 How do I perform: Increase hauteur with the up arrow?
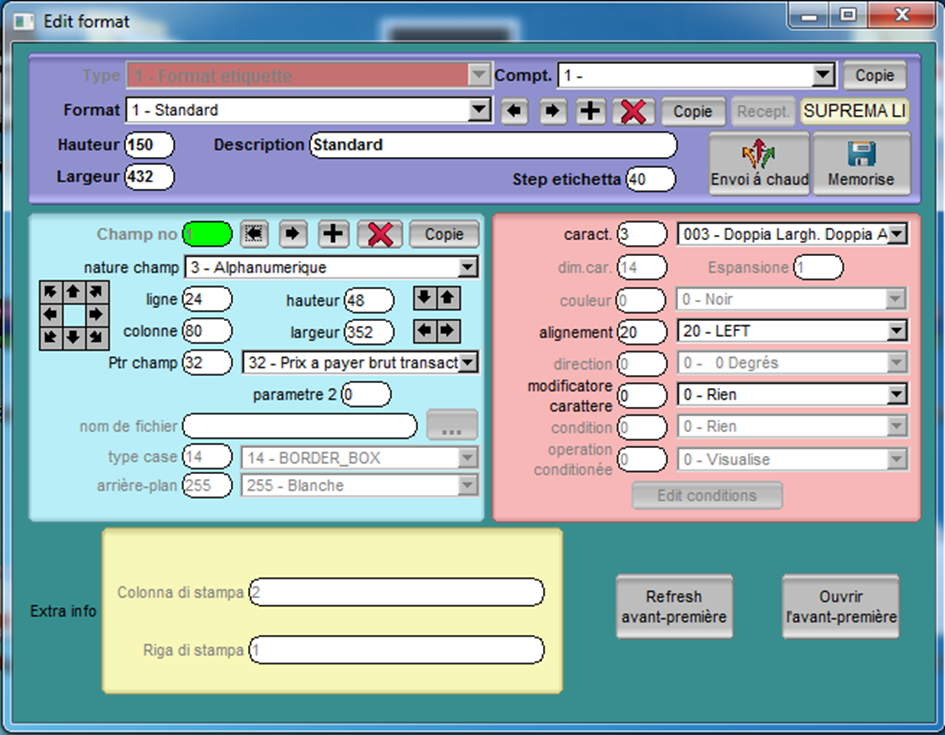(449, 298)
